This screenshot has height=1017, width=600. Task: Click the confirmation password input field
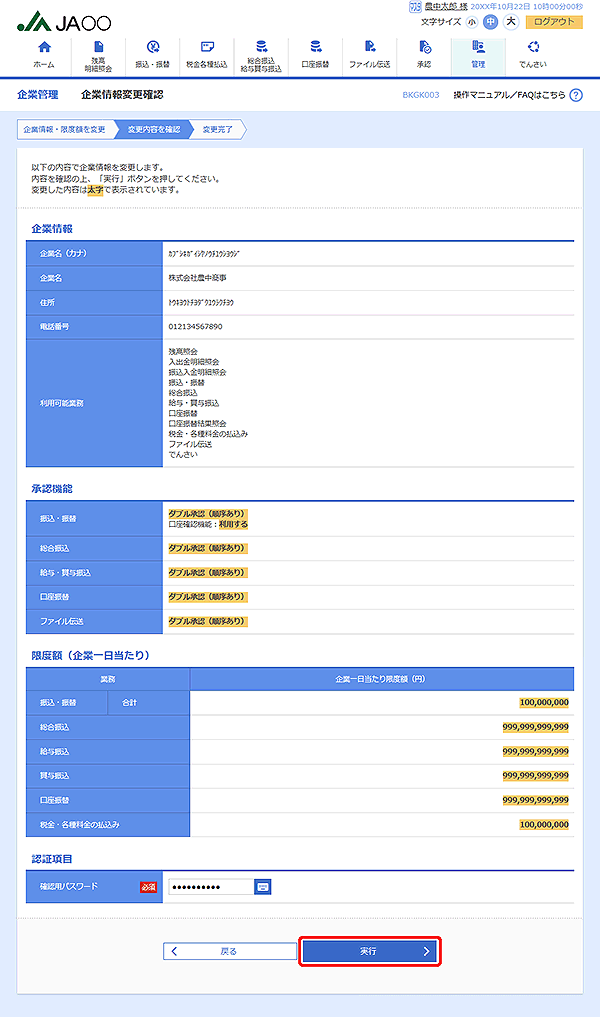(x=210, y=887)
